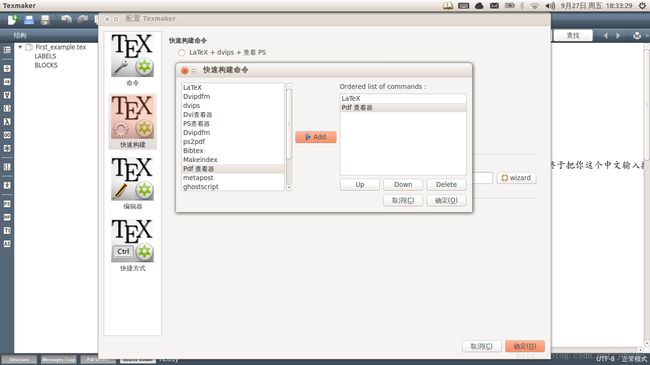Click the previous left-arrow beside 查找
This screenshot has height=365, width=650.
605,36
